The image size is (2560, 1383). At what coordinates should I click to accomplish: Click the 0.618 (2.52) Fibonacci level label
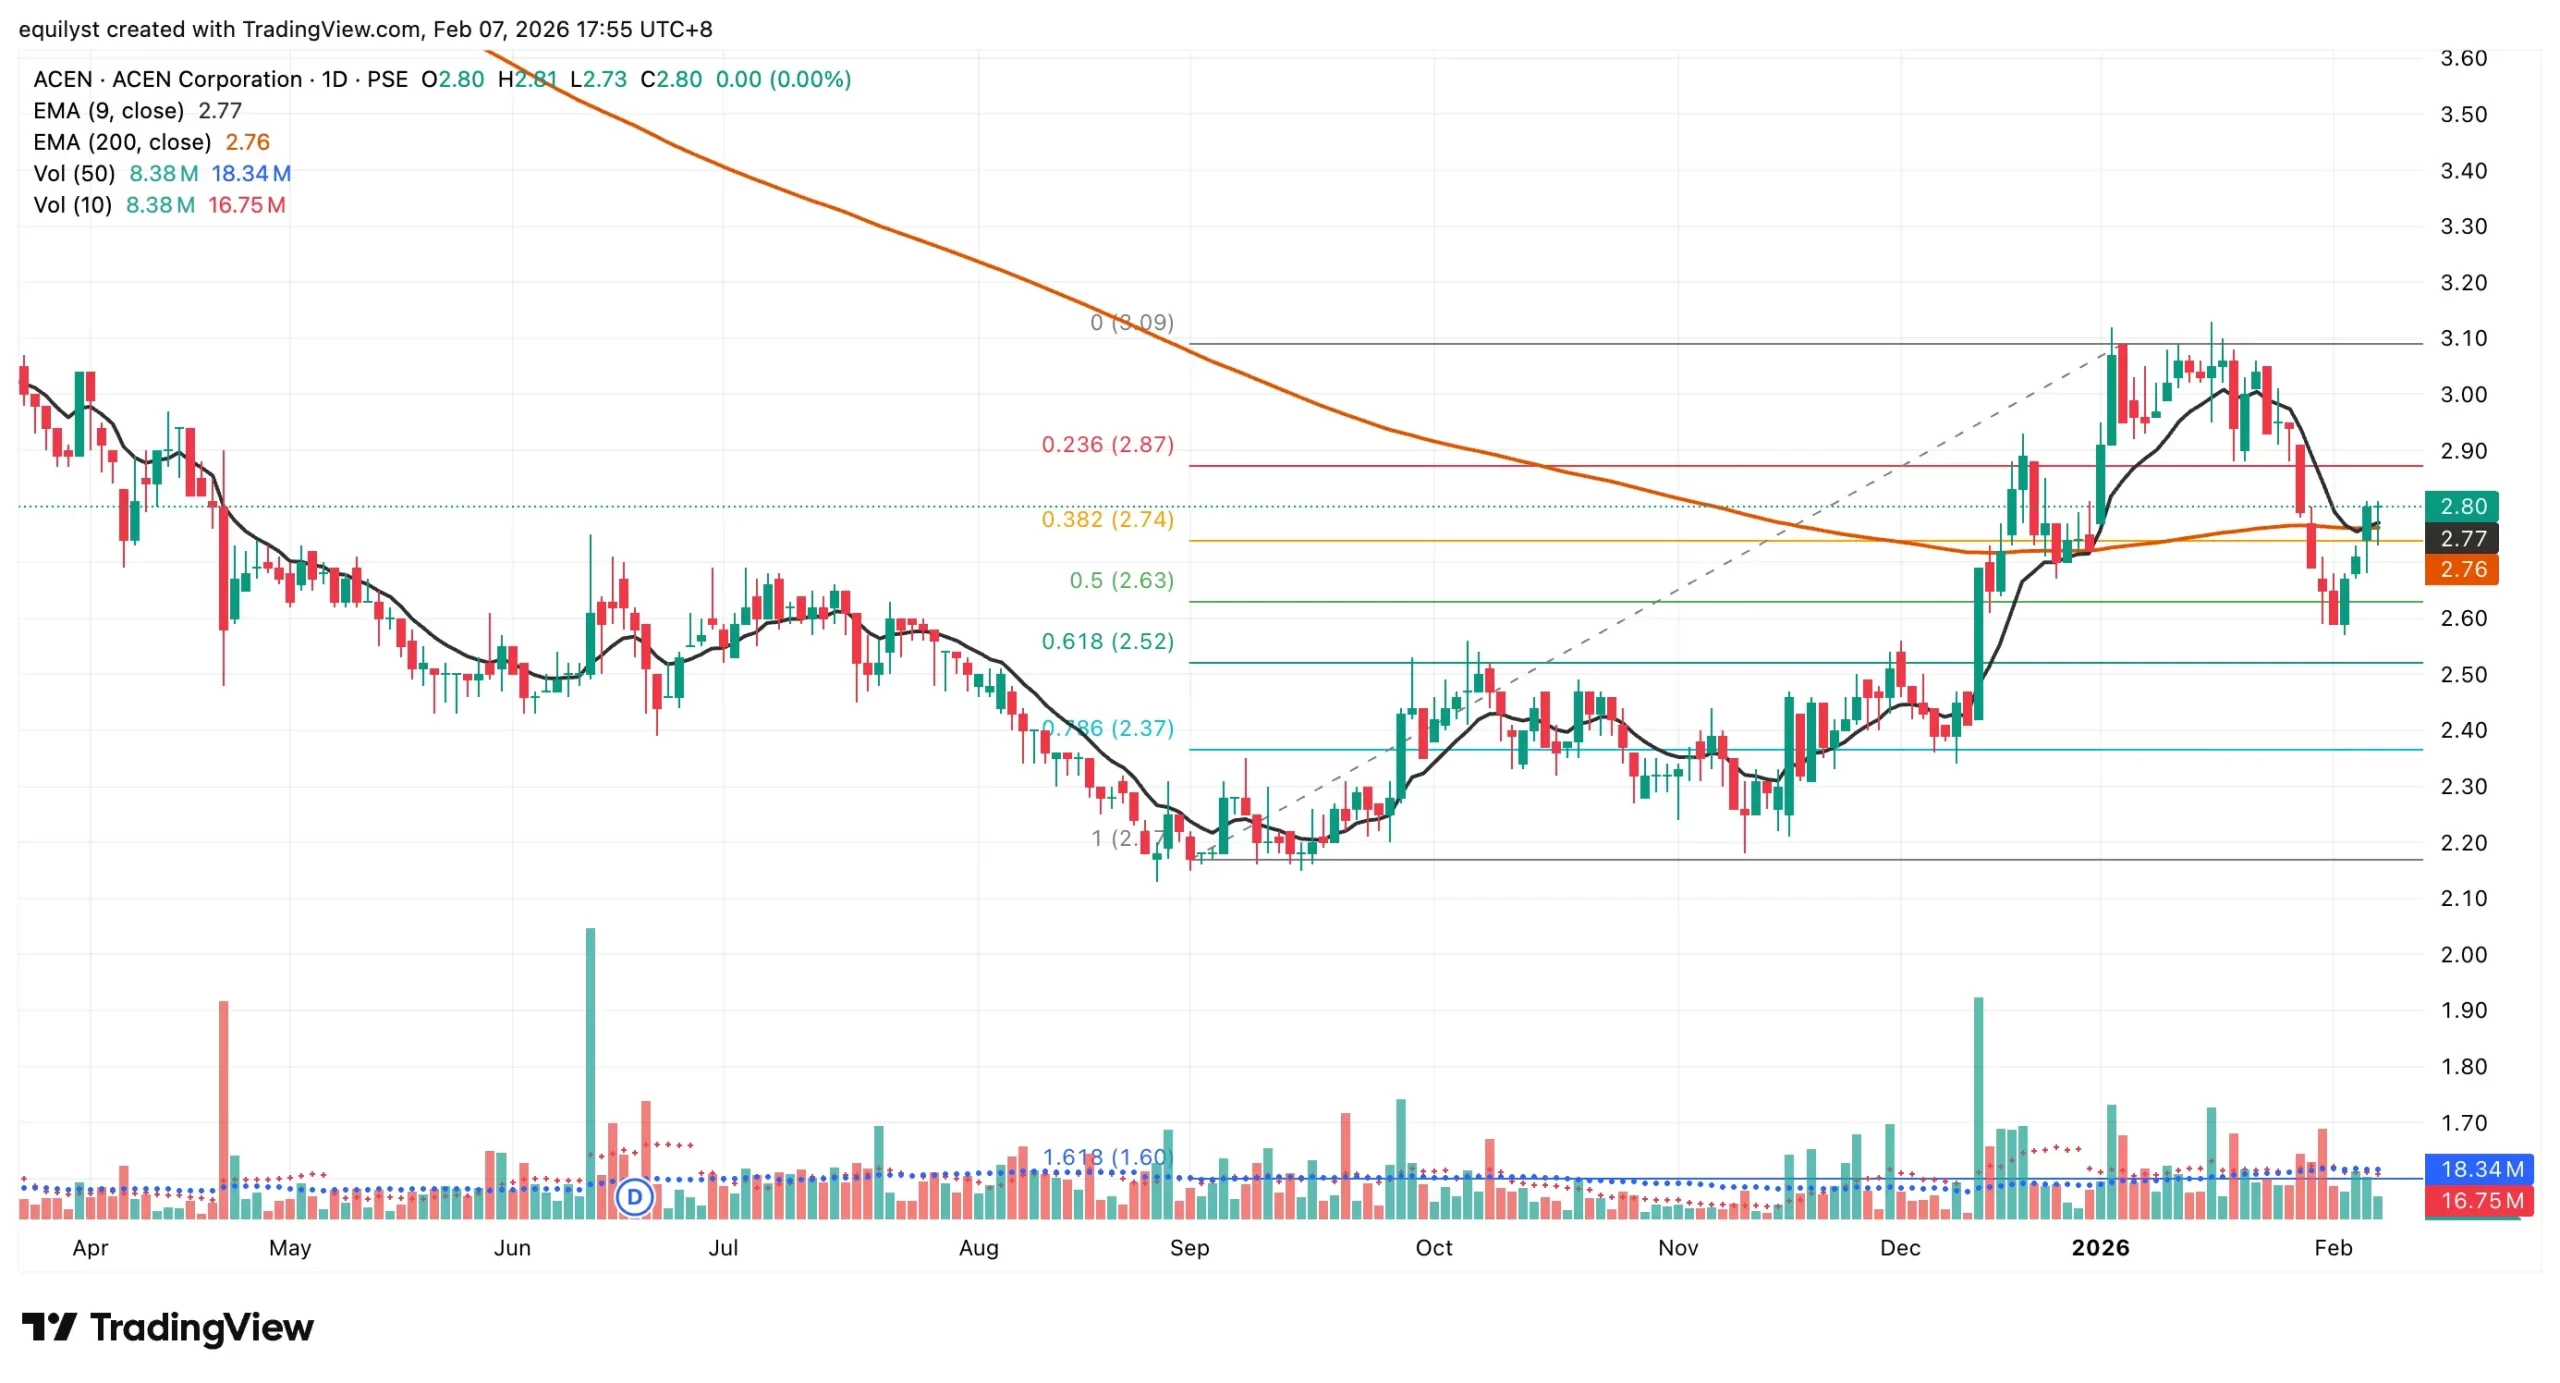coord(1107,641)
